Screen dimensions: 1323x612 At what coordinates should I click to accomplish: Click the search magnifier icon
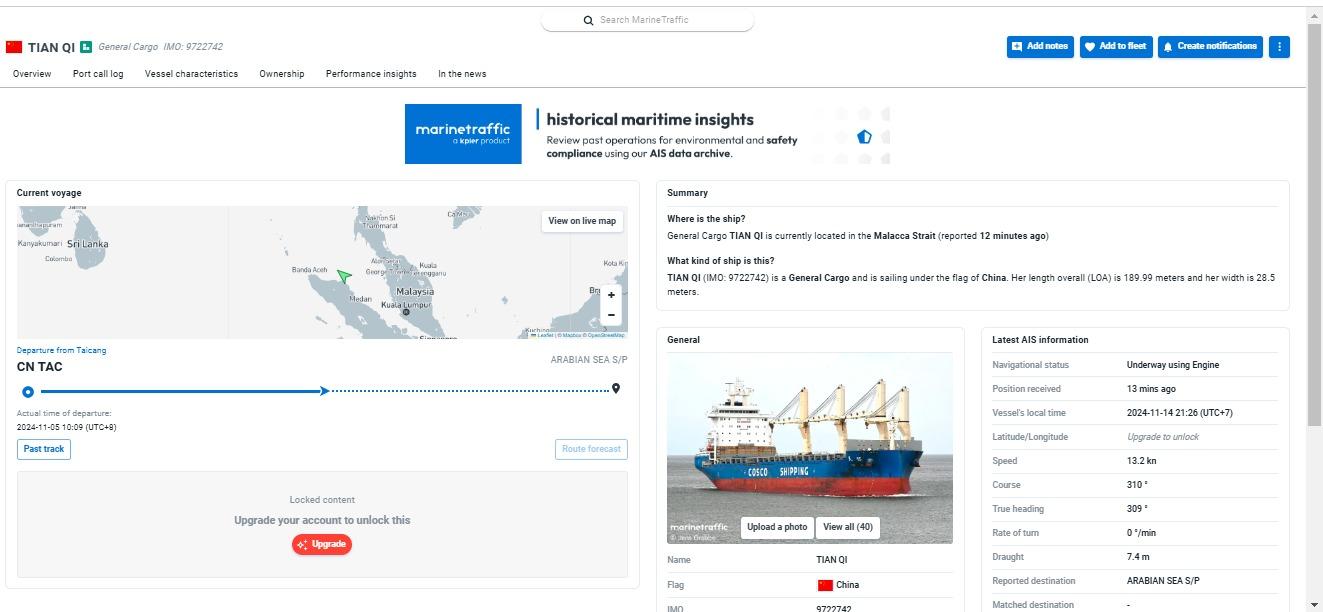tap(589, 20)
